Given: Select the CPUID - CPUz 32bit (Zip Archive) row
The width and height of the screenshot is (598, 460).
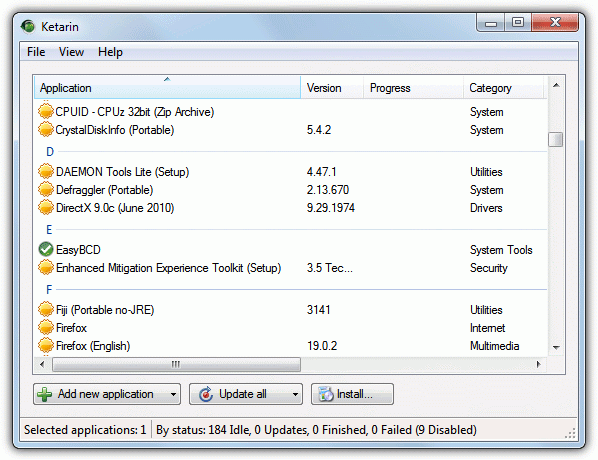Looking at the screenshot, I should pyautogui.click(x=291, y=112).
